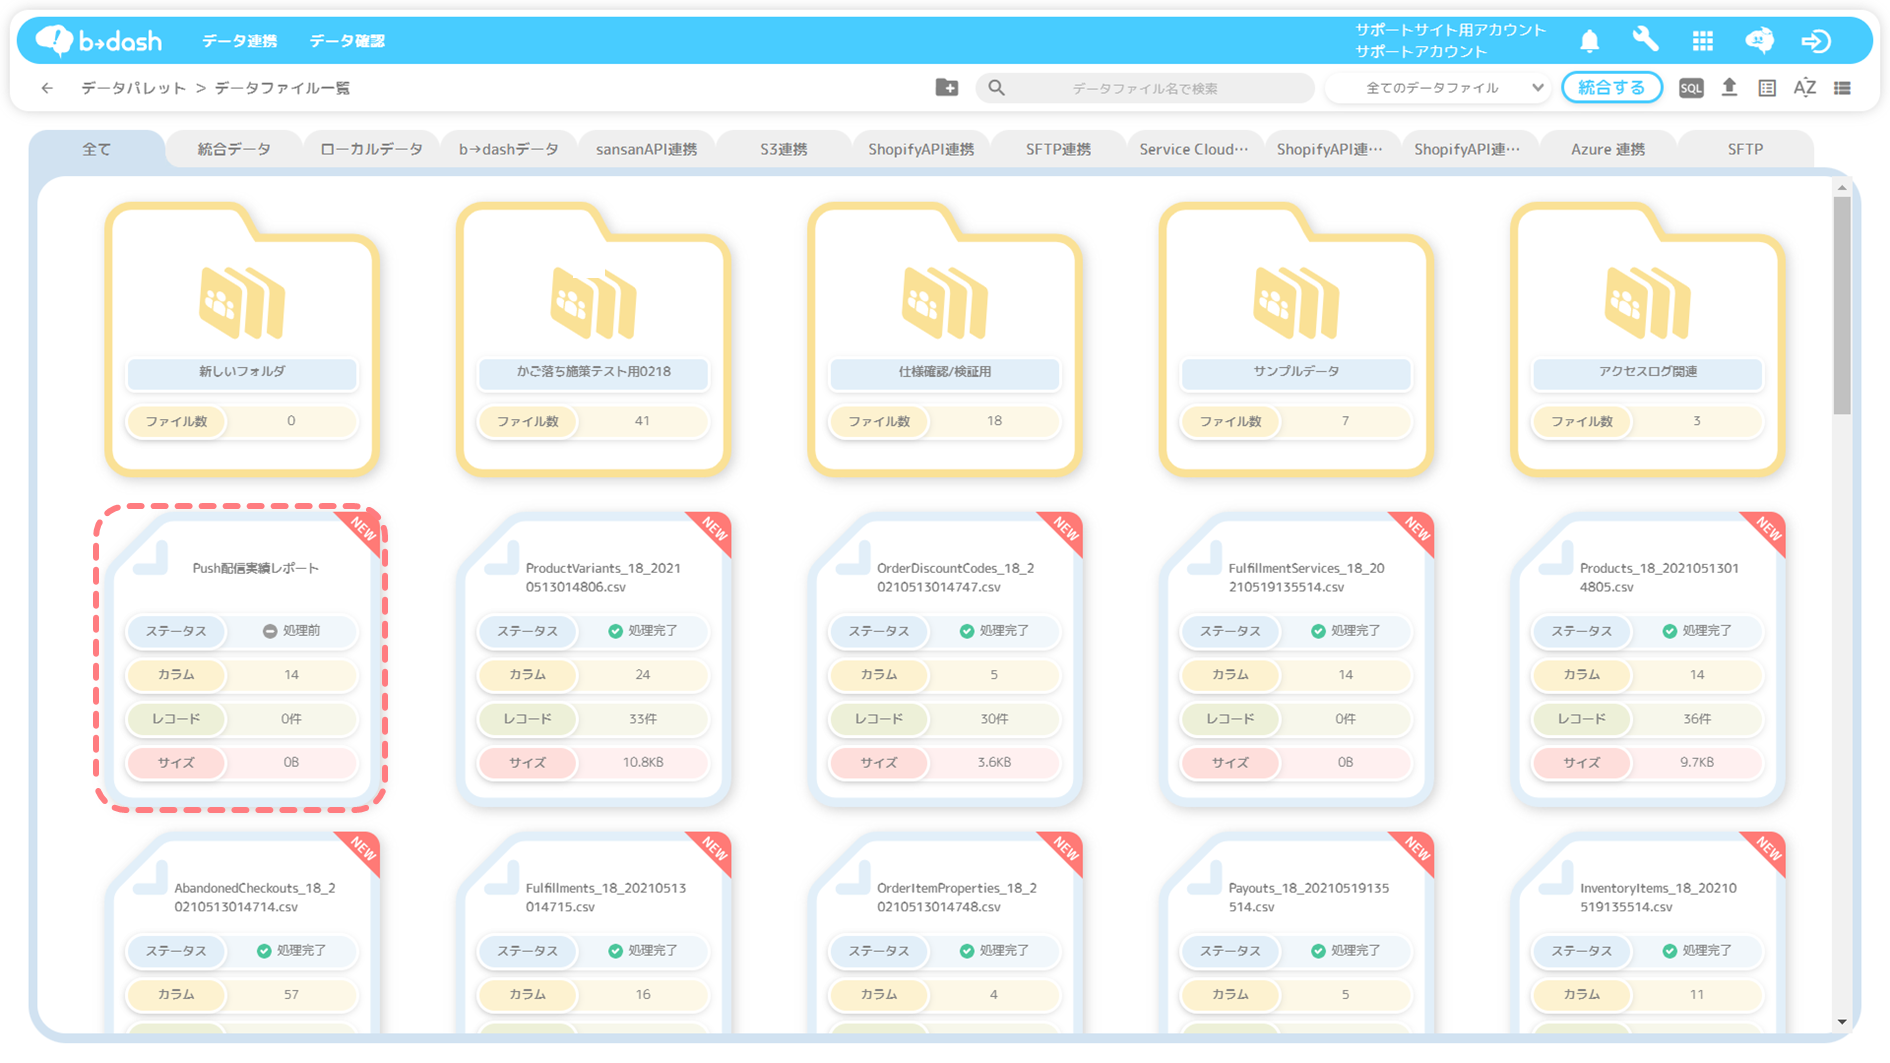Screen dimensions: 1890x1063
Task: Click the 9.7KB size value
Action: tap(1697, 762)
